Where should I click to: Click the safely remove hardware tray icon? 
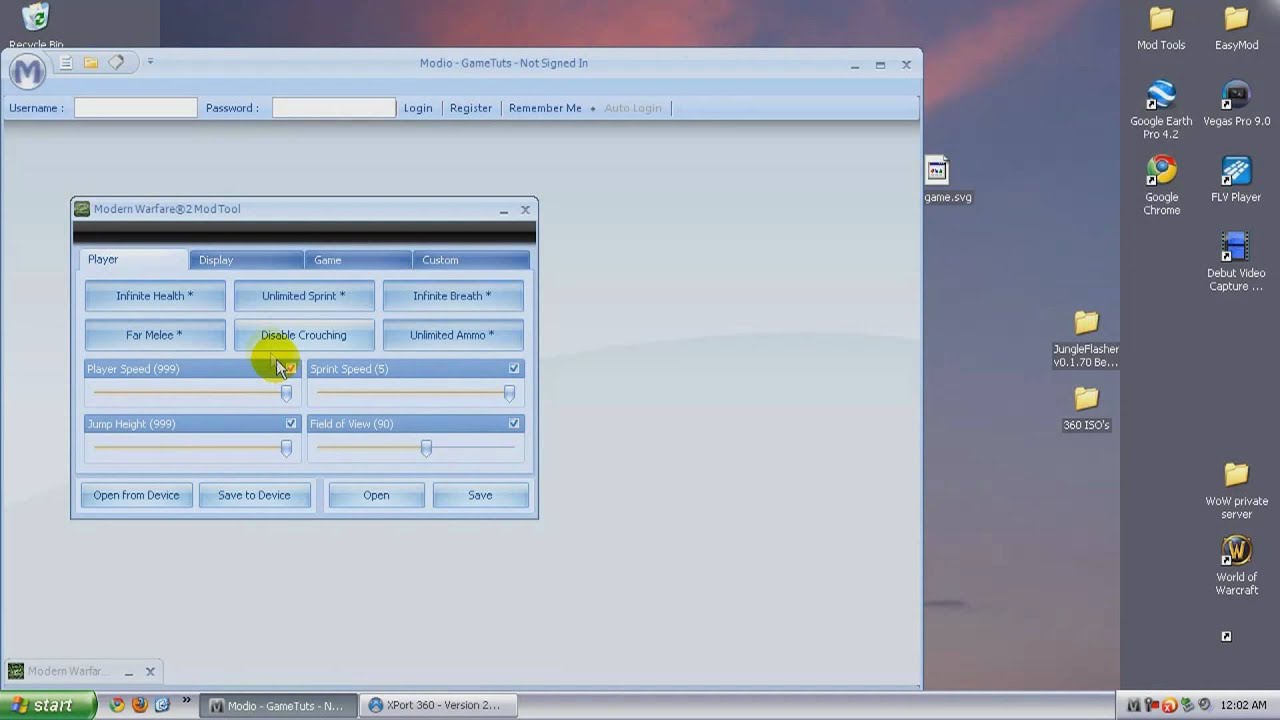pos(1187,705)
